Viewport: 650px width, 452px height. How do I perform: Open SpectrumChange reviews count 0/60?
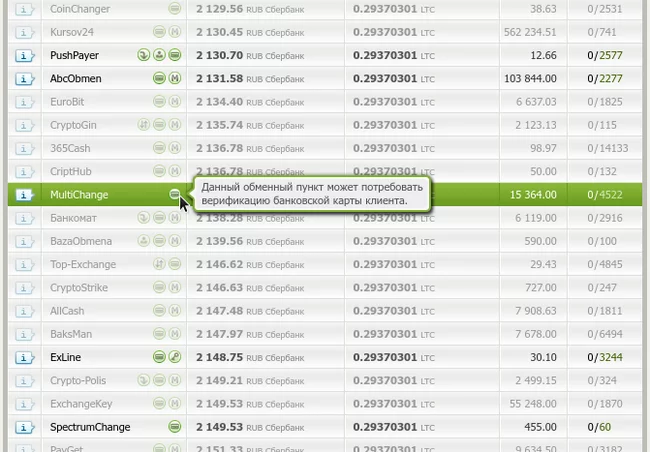click(599, 427)
